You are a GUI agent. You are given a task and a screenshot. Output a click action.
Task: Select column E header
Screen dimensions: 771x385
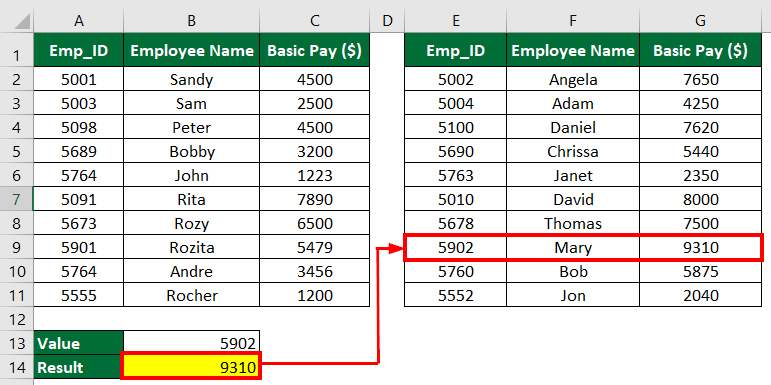pos(455,21)
